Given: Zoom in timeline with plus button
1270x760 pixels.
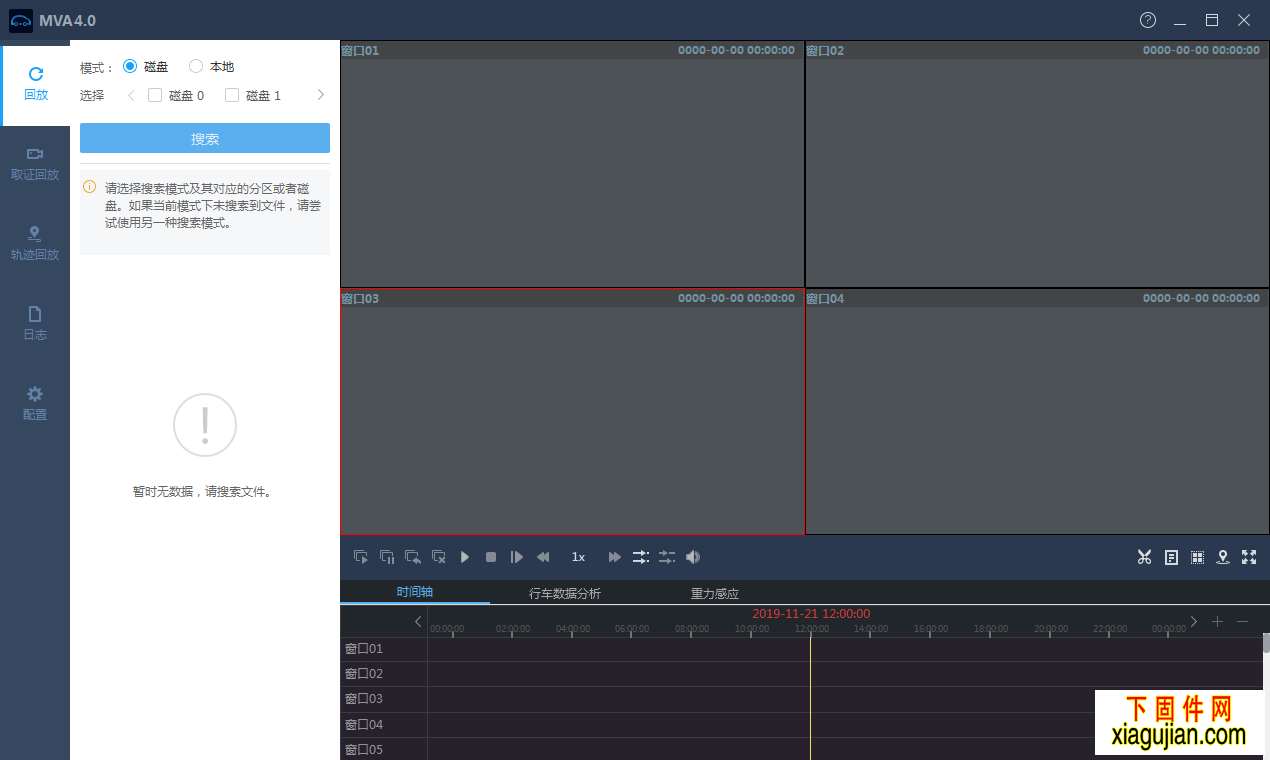Looking at the screenshot, I should pyautogui.click(x=1217, y=621).
